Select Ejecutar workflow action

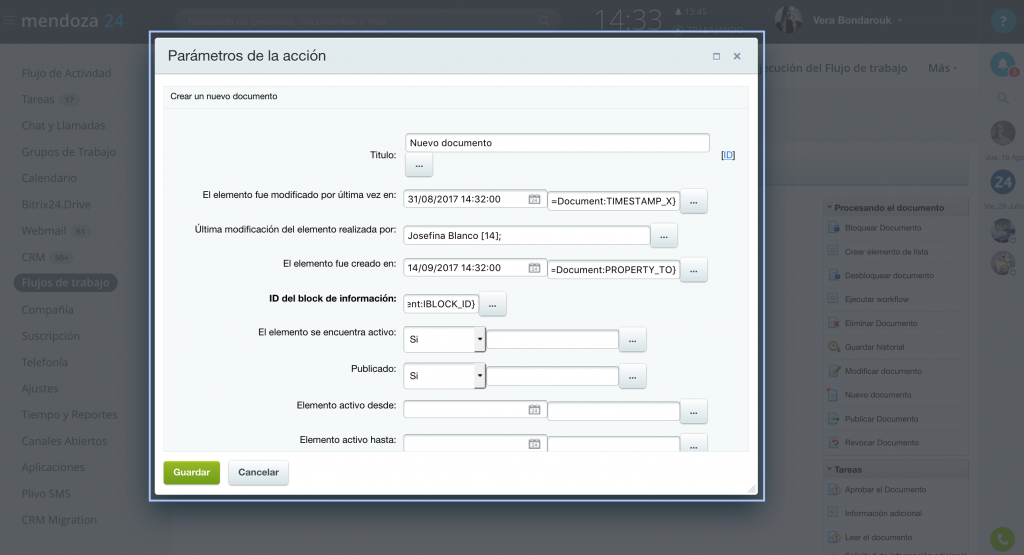tap(876, 299)
